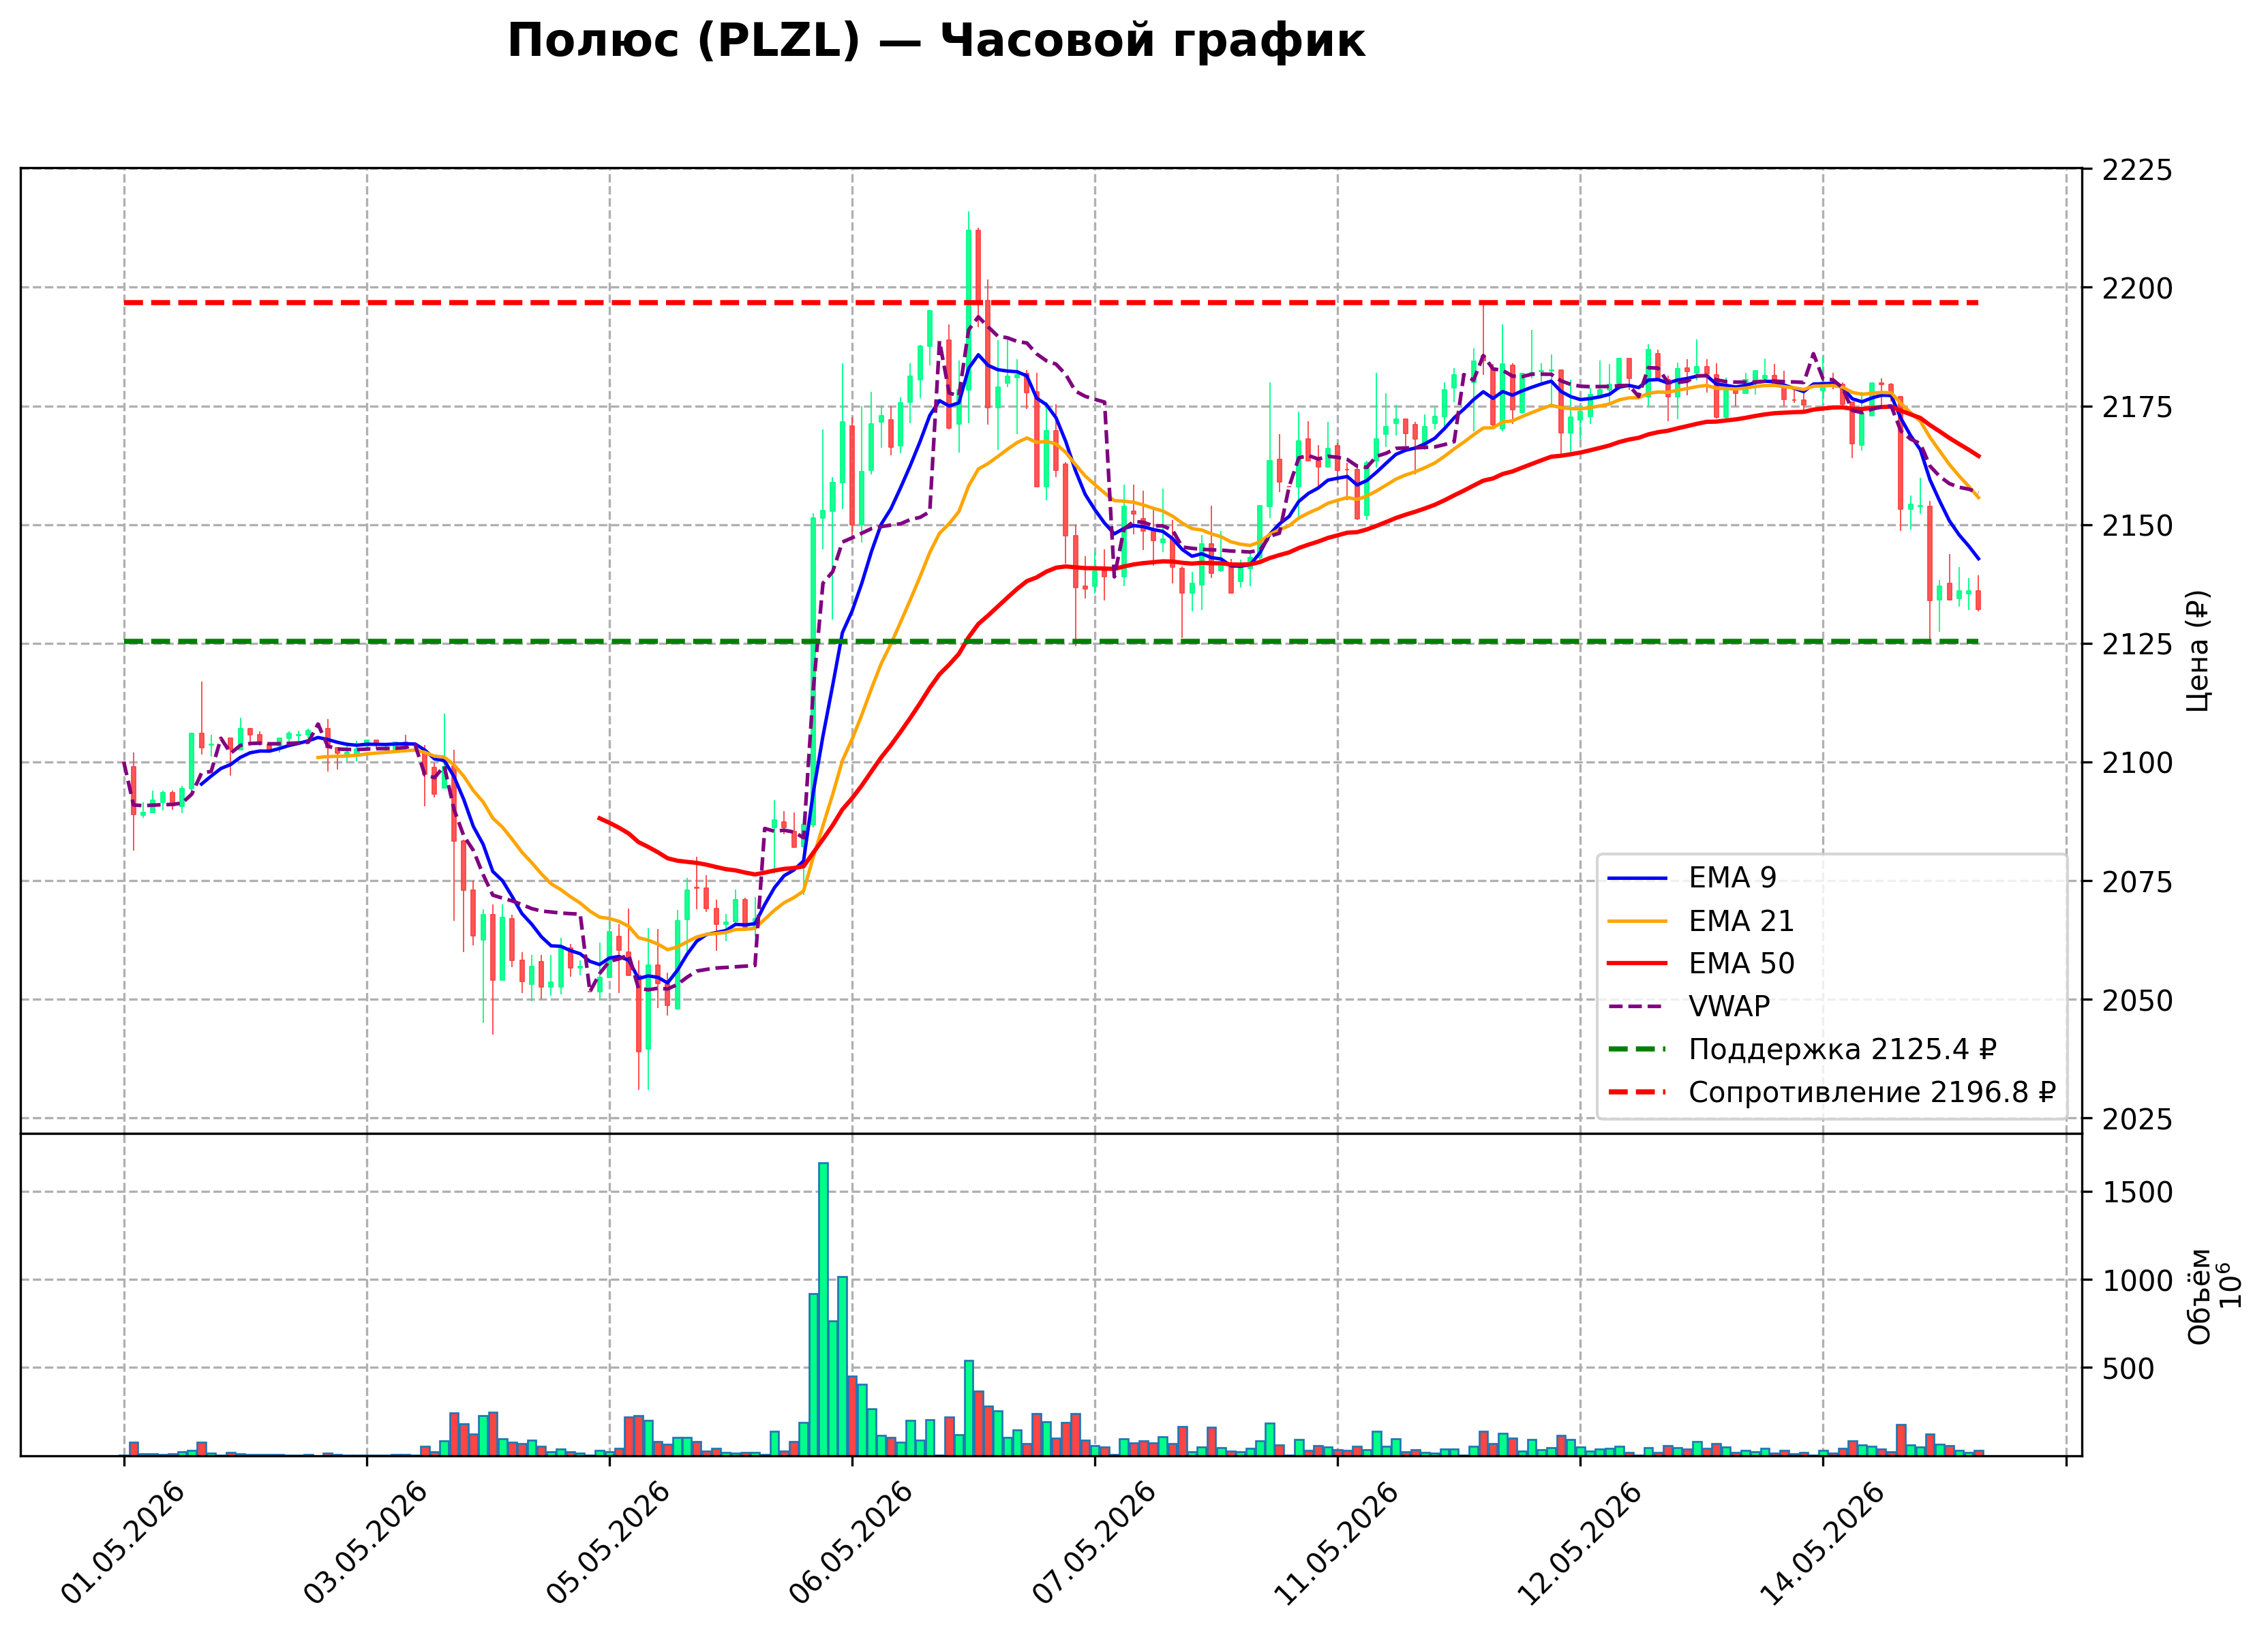
Task: Click the volume axis label "500"
Action: pos(2128,1369)
